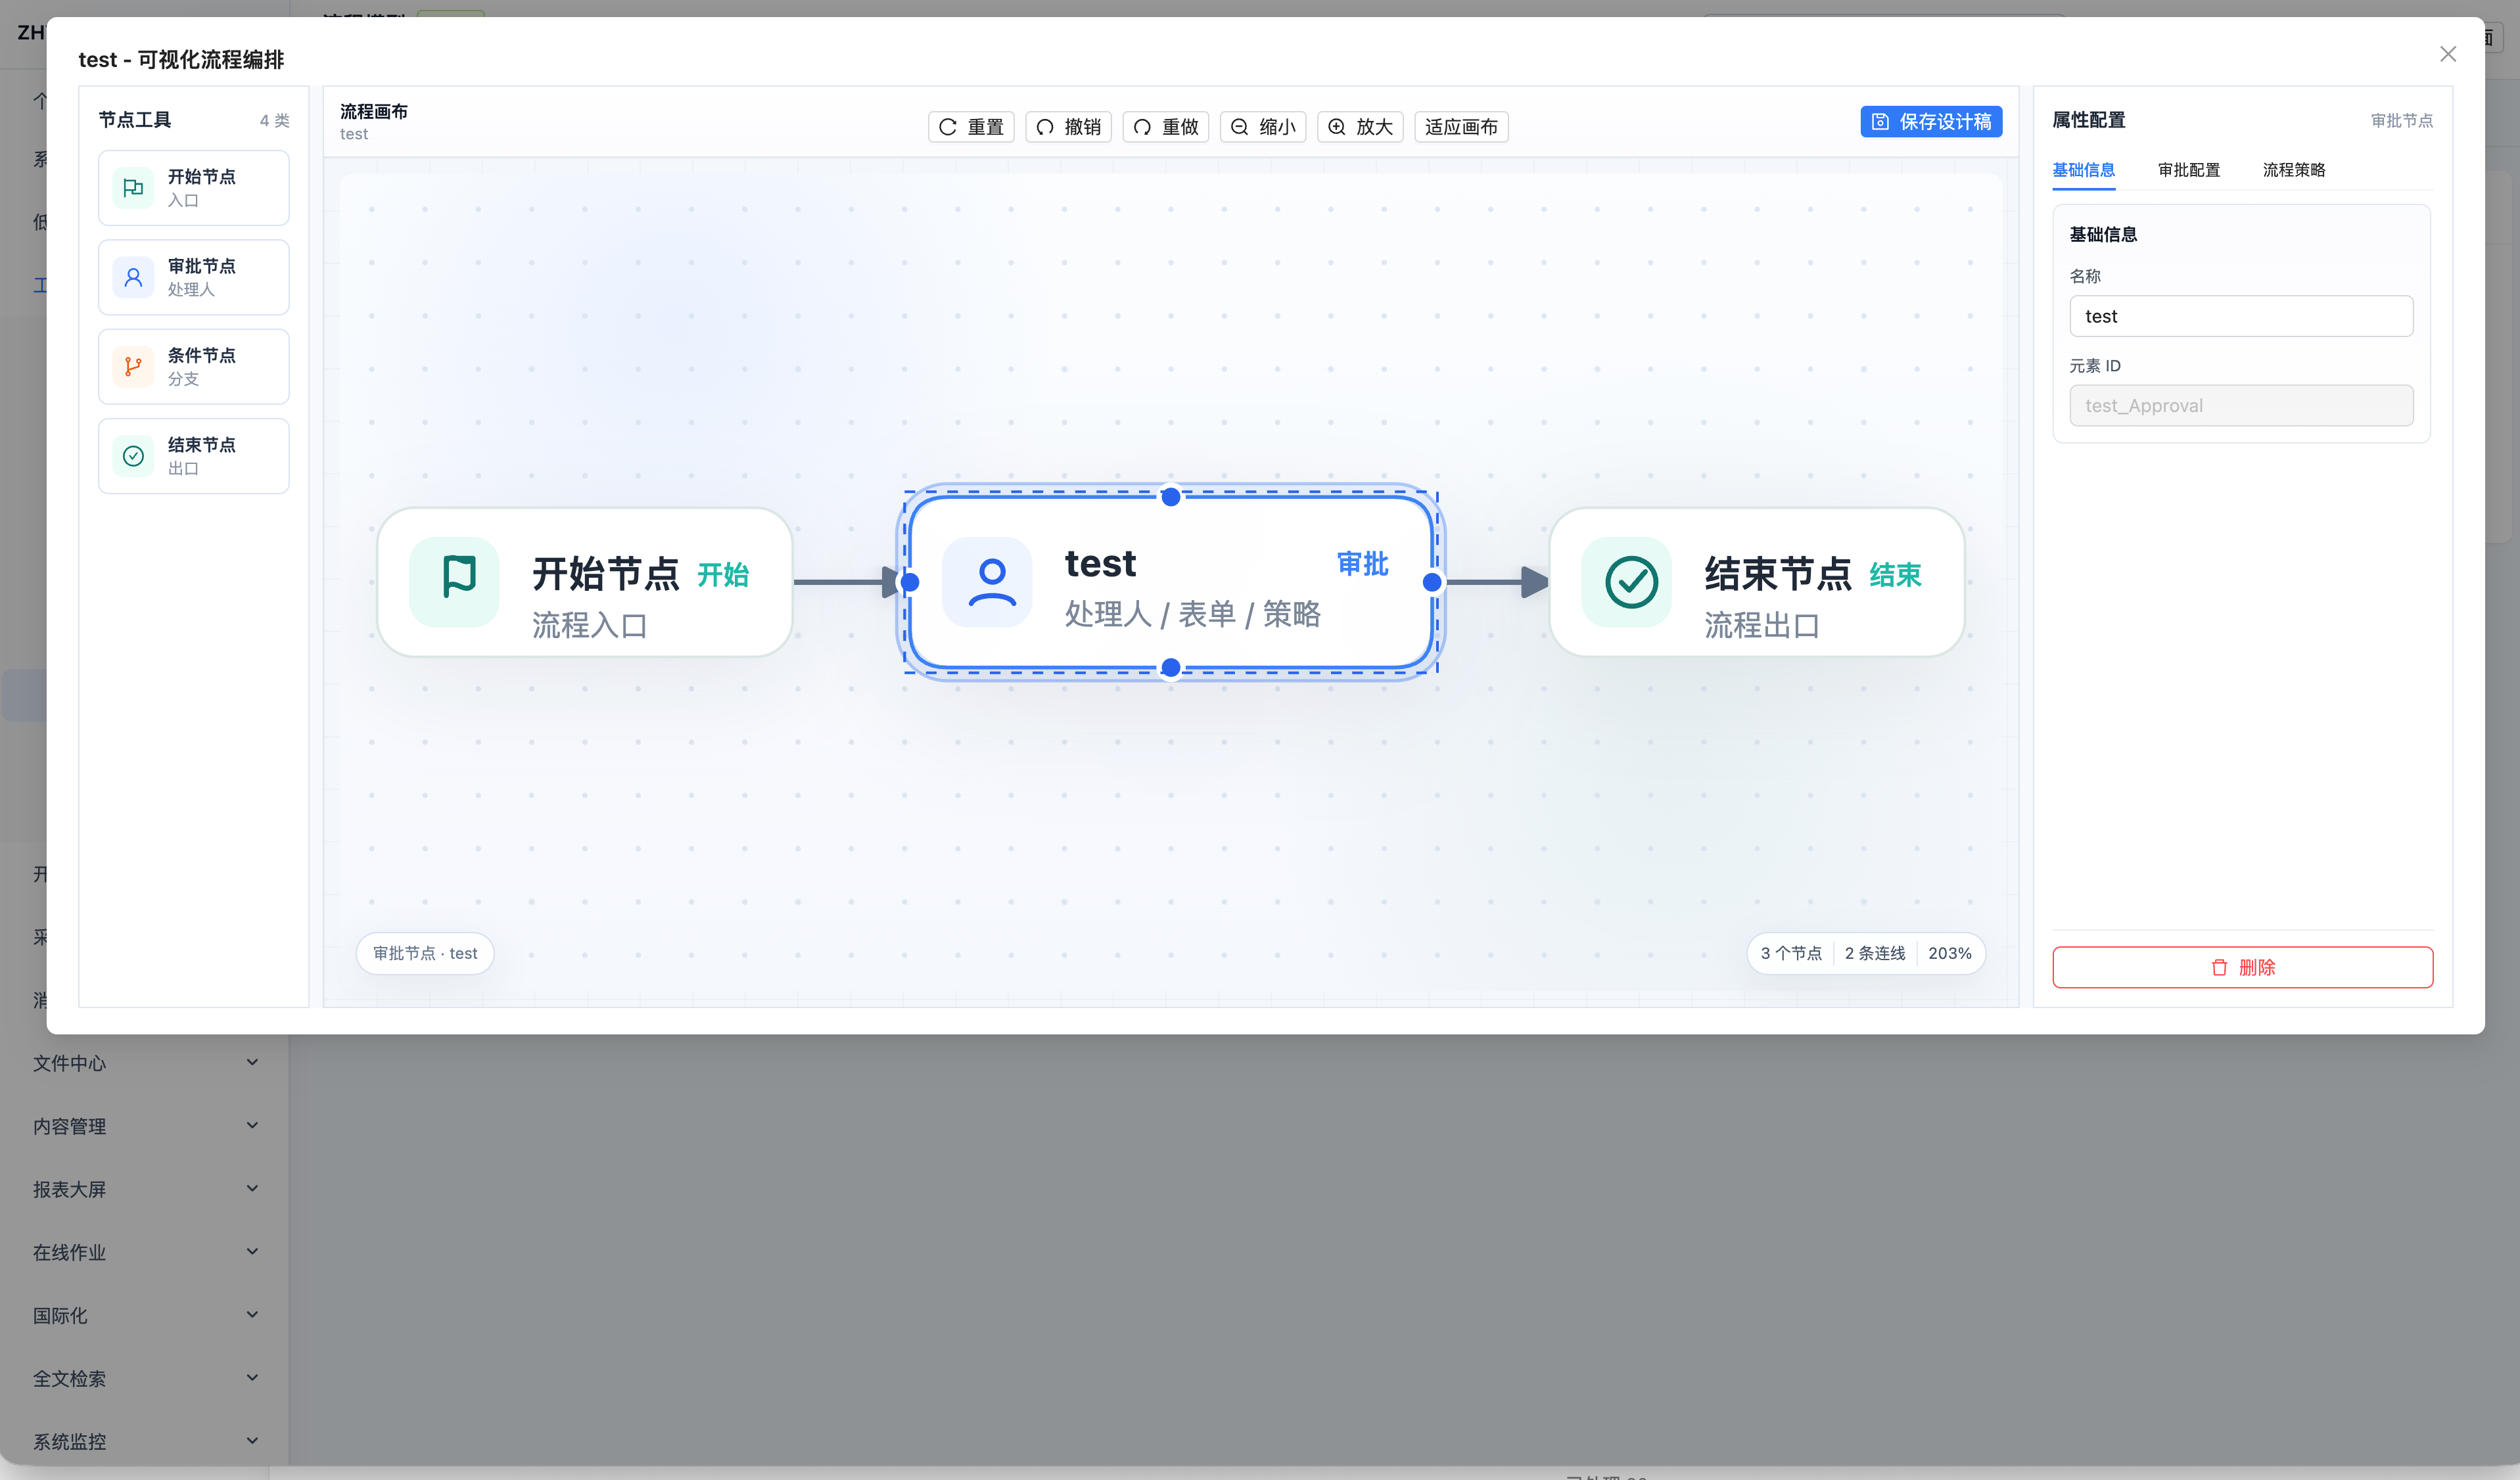Click the 2 条连线 counter

(1875, 953)
